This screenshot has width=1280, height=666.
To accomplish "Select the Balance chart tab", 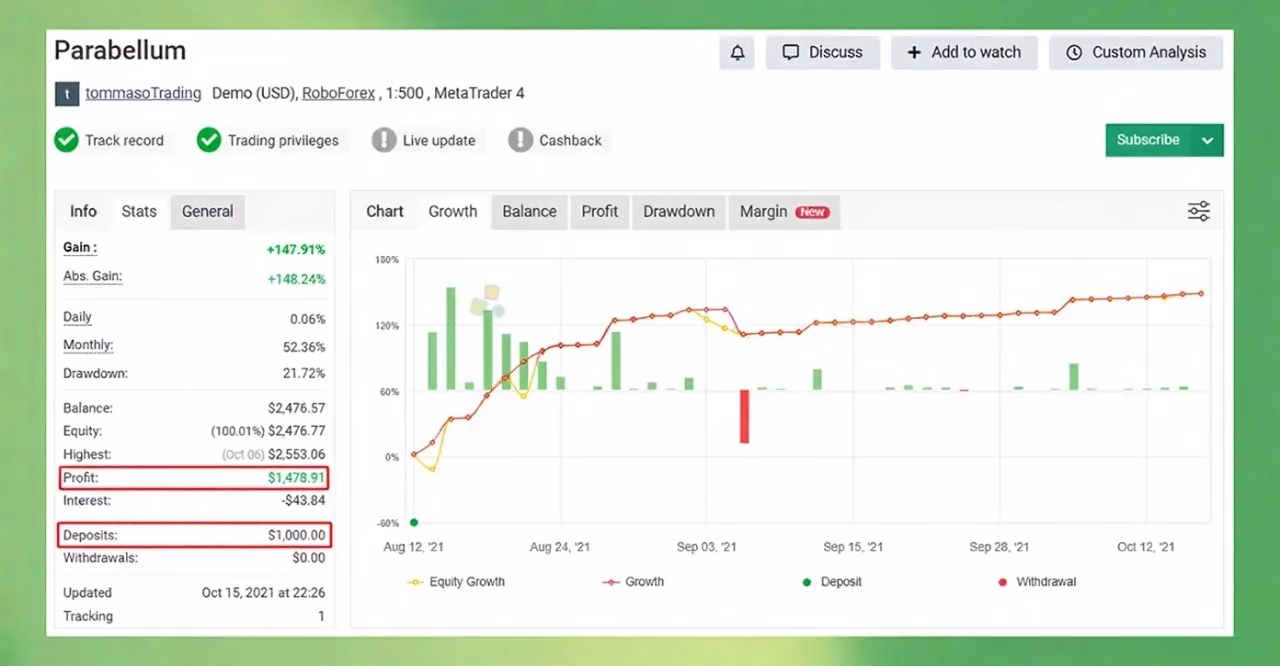I will point(529,212).
